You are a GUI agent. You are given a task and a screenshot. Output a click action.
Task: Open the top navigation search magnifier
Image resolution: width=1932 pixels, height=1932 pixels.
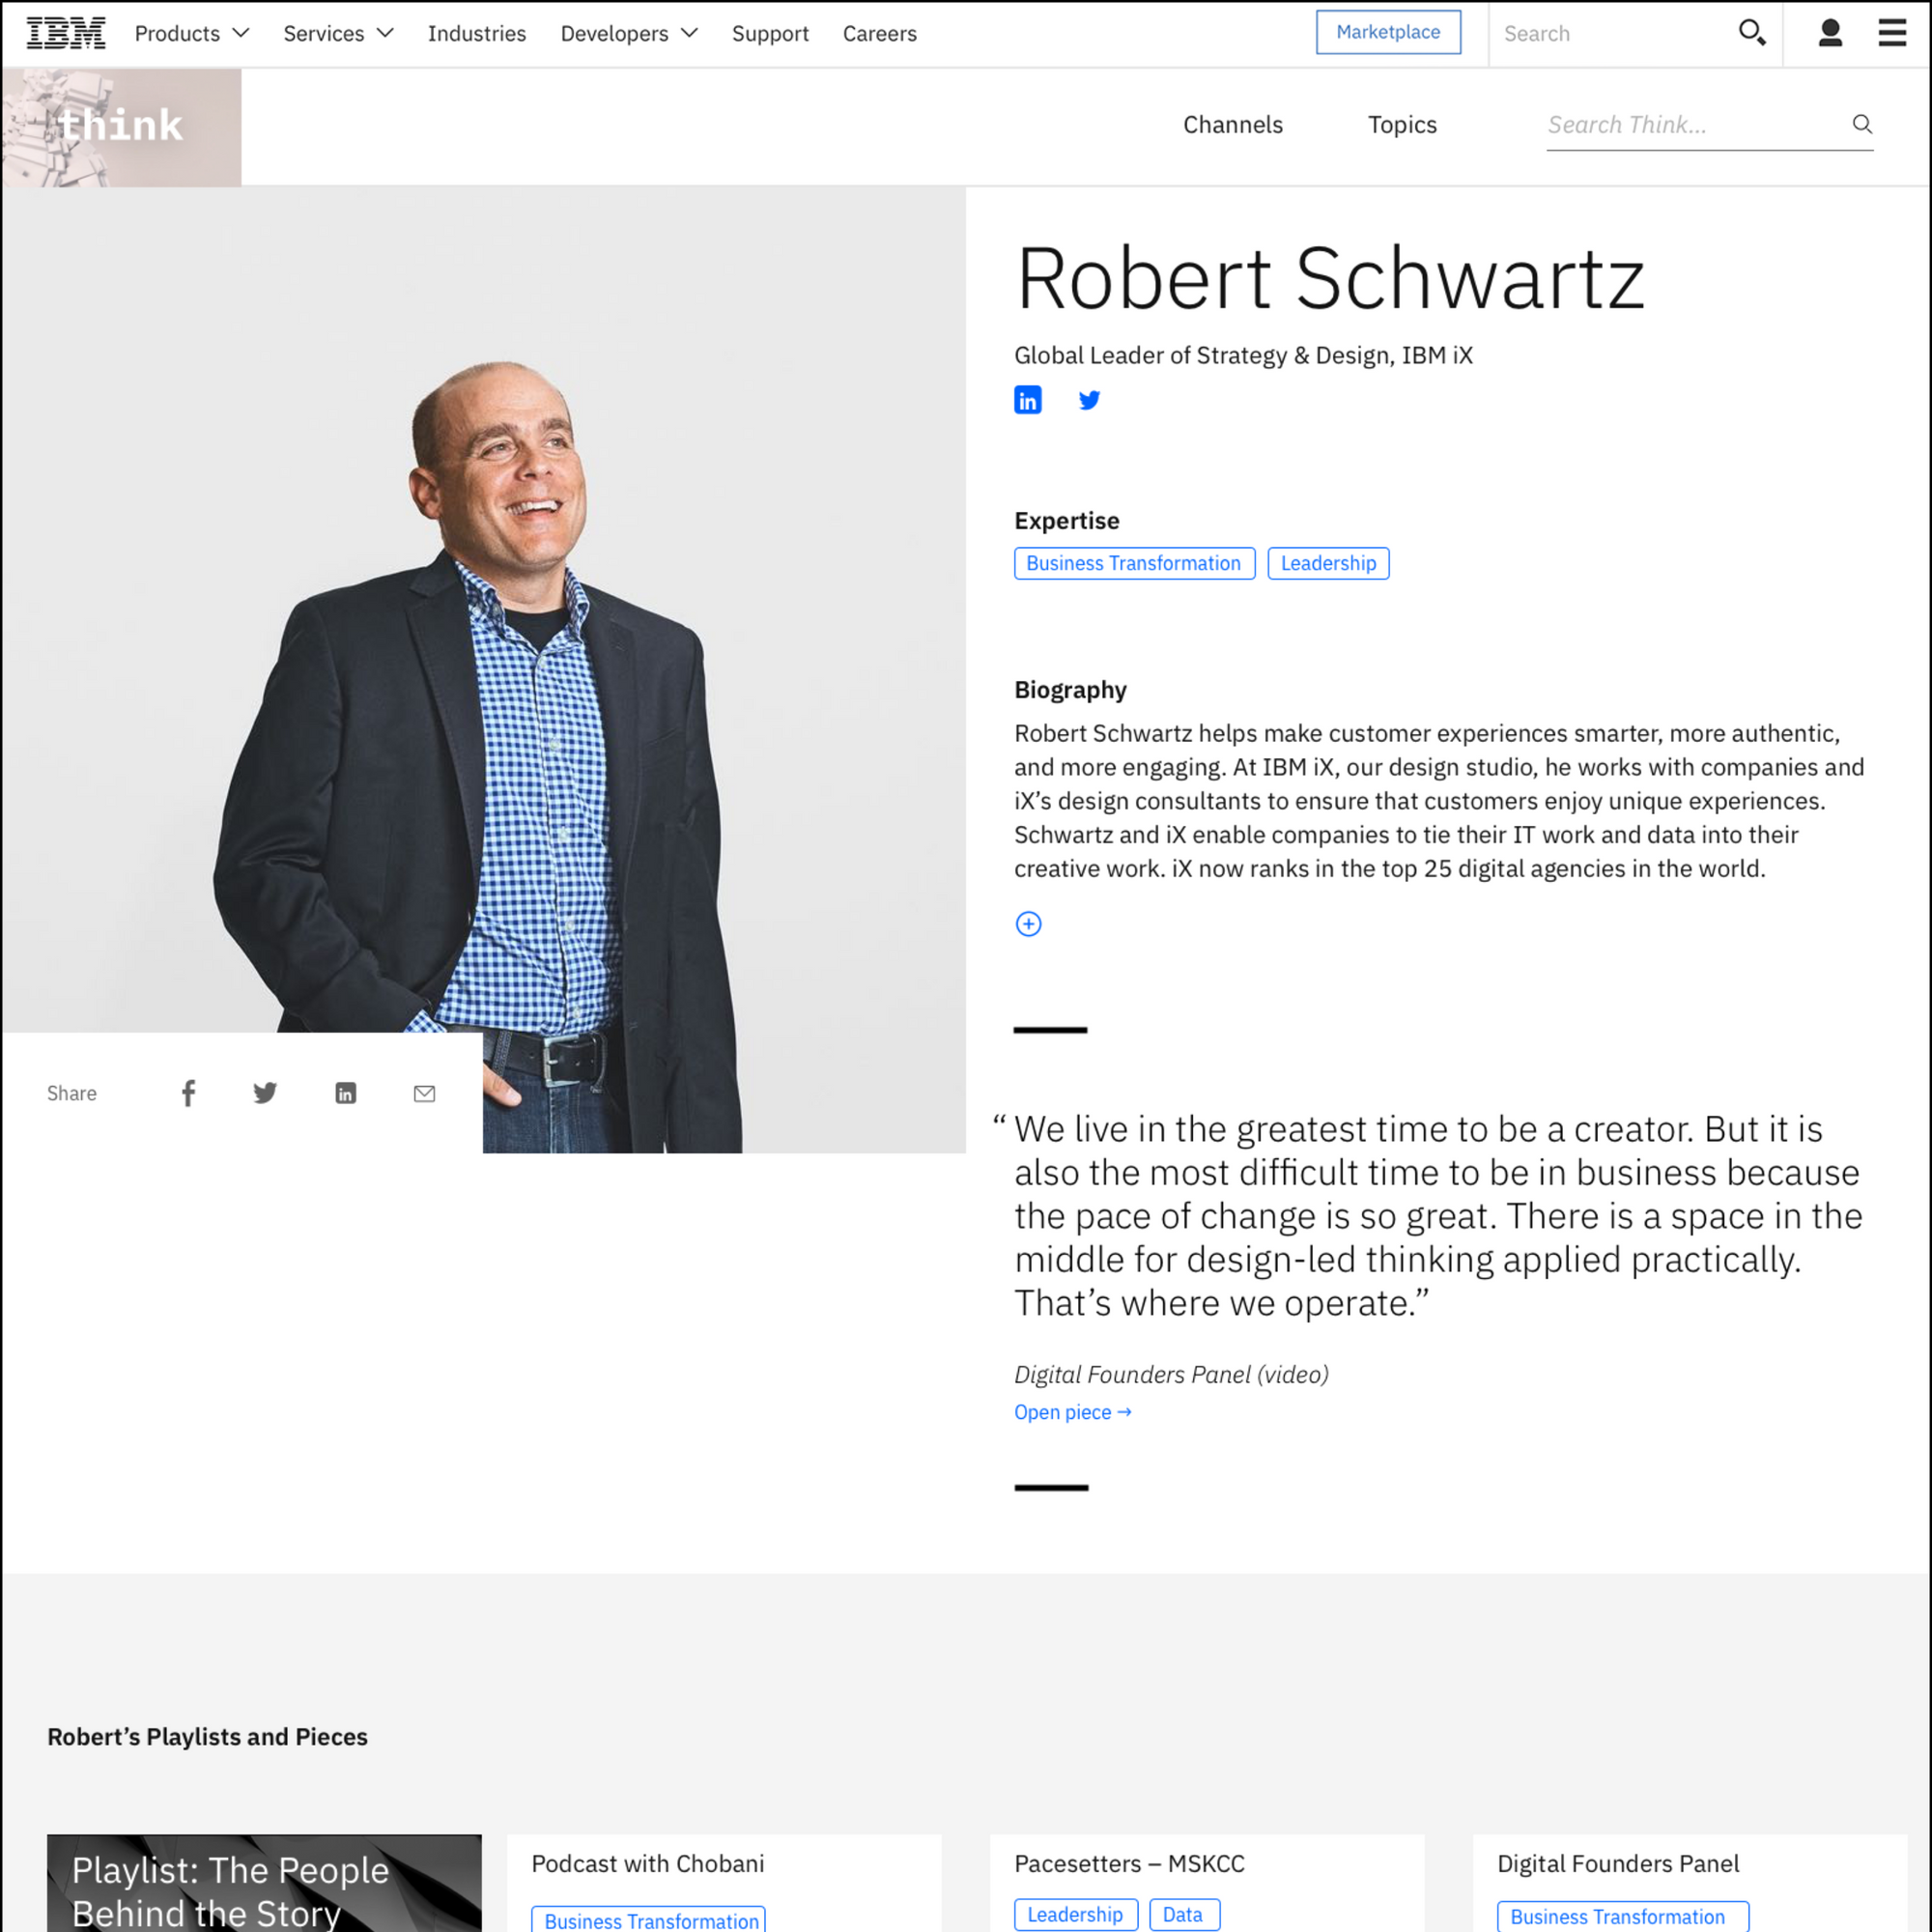click(1752, 33)
